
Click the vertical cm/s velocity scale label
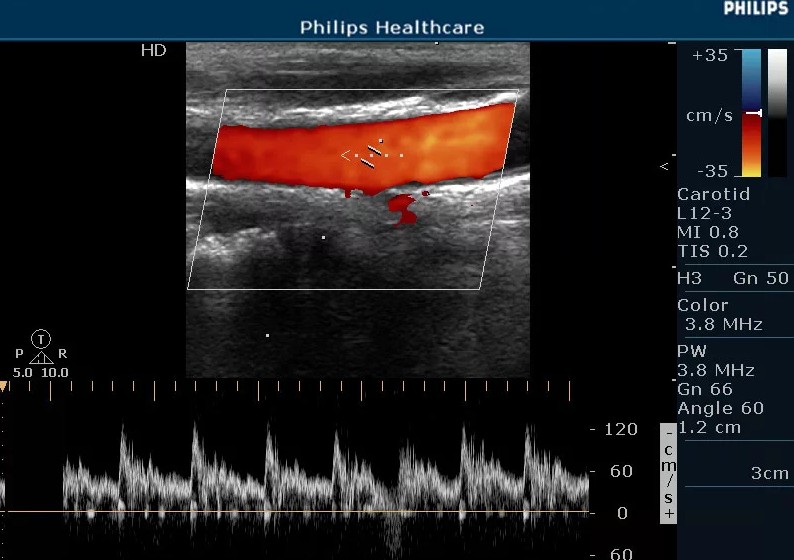click(668, 473)
